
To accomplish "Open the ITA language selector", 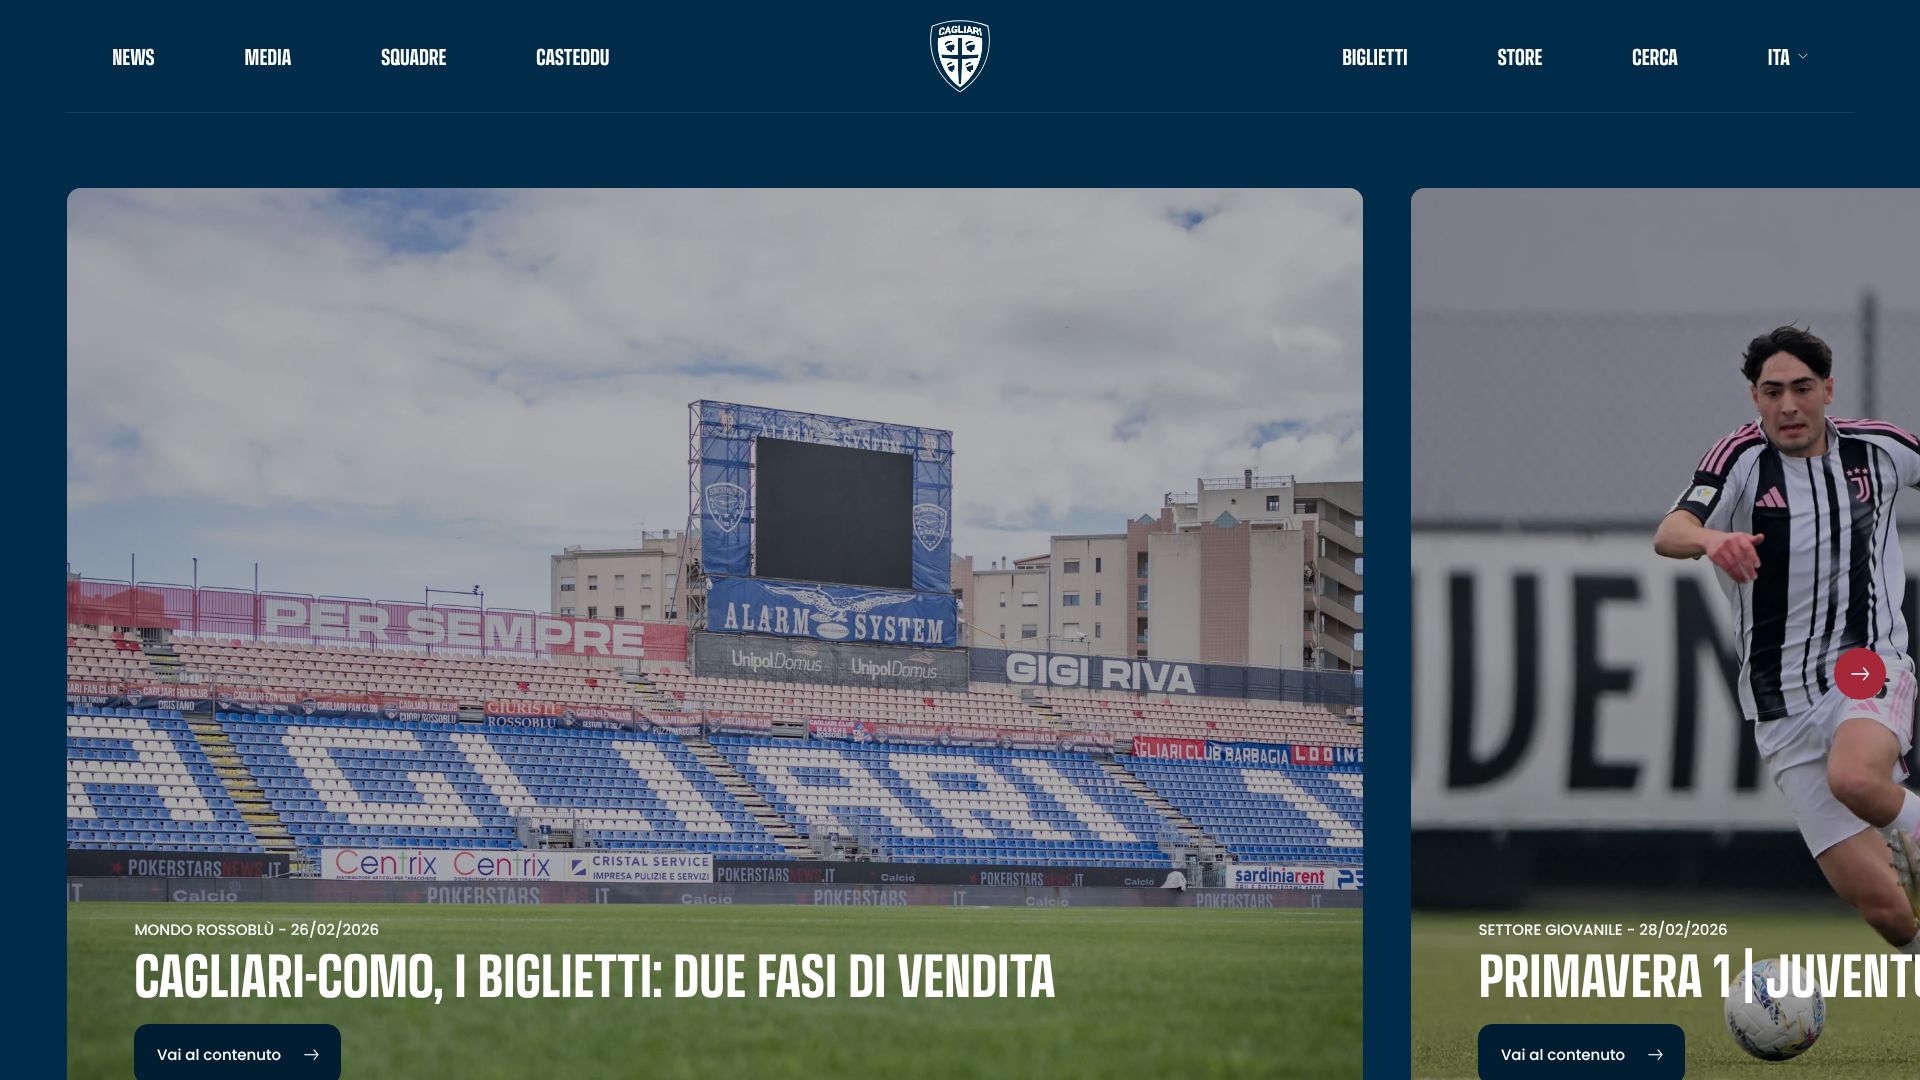I will (1787, 57).
